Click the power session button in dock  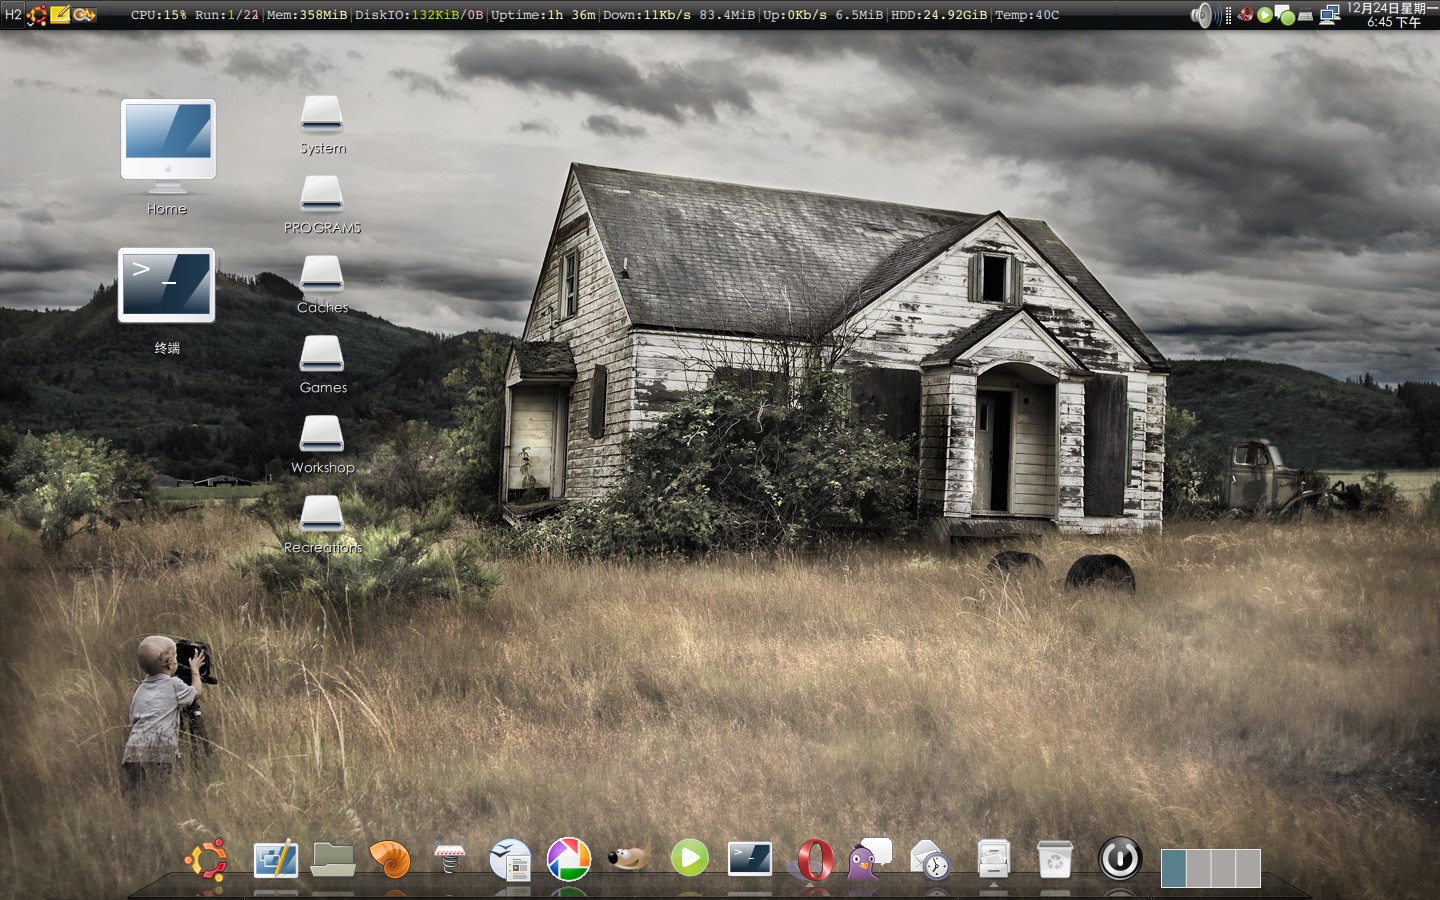point(1120,859)
